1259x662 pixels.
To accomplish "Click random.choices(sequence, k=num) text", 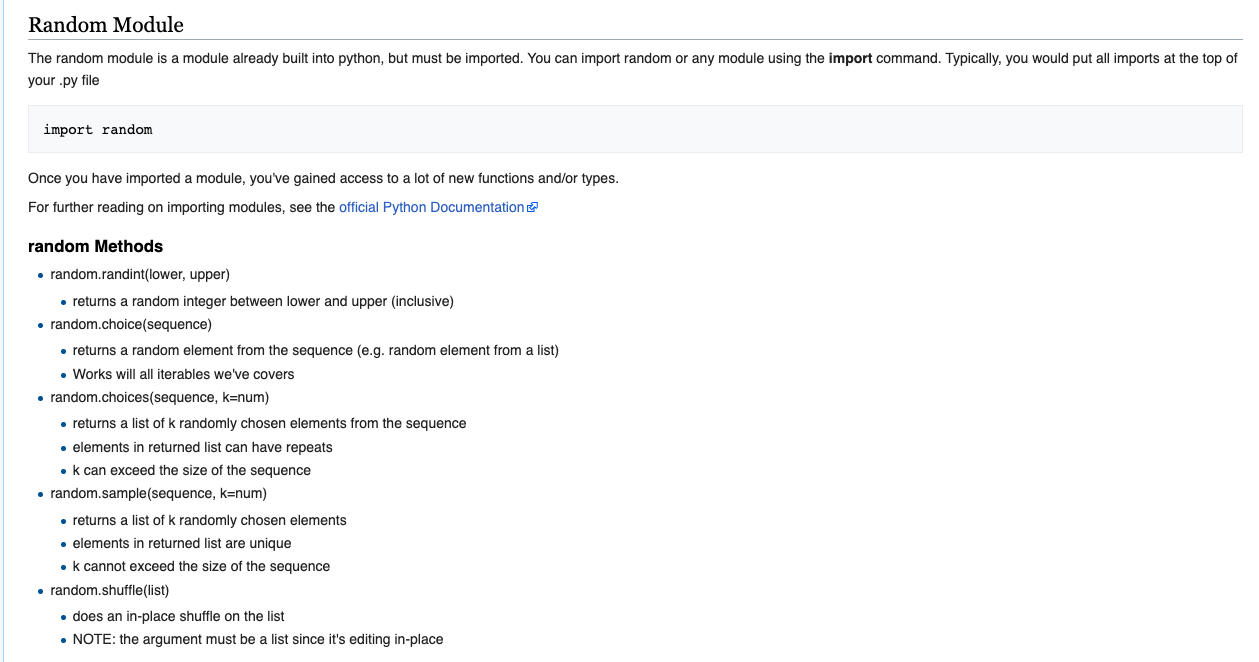I will (160, 397).
